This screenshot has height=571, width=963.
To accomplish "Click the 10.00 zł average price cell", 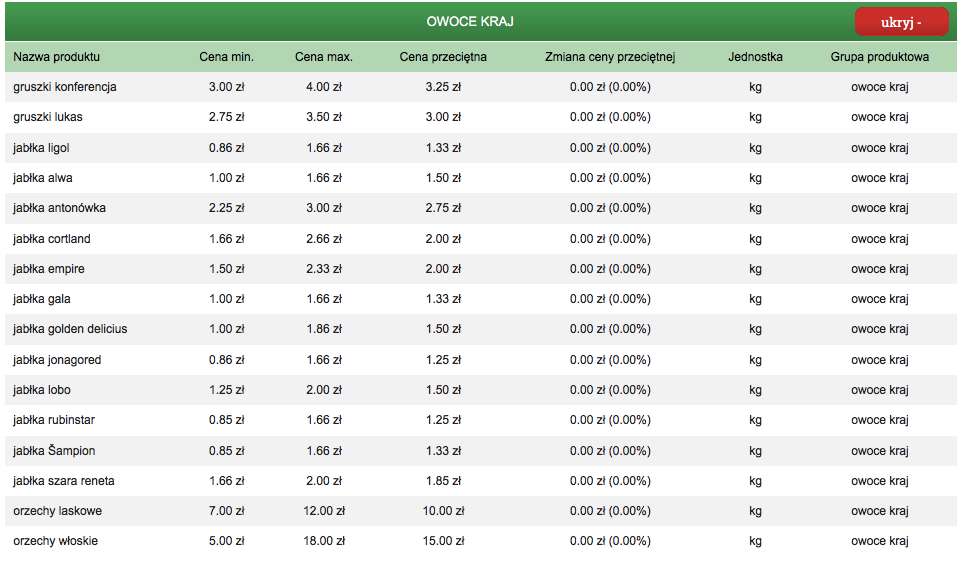I will (443, 511).
